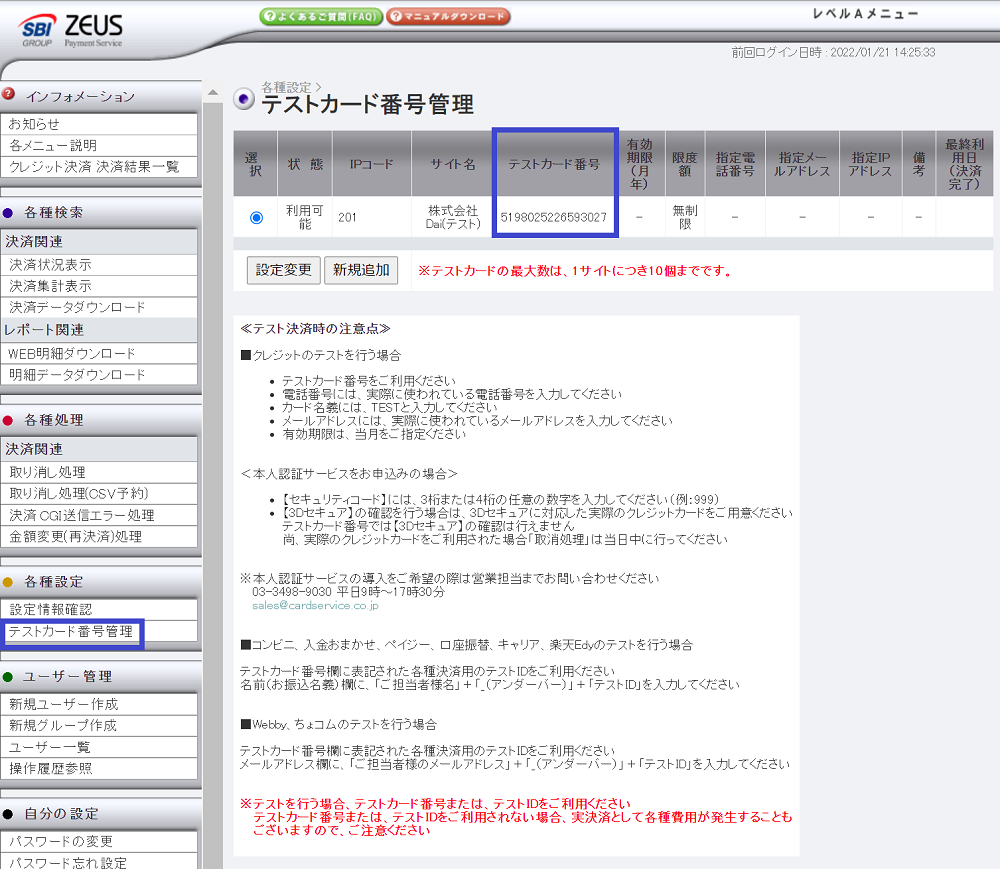Click the レベルＡメニュー label at top
The height and width of the screenshot is (869, 1000).
[x=865, y=14]
